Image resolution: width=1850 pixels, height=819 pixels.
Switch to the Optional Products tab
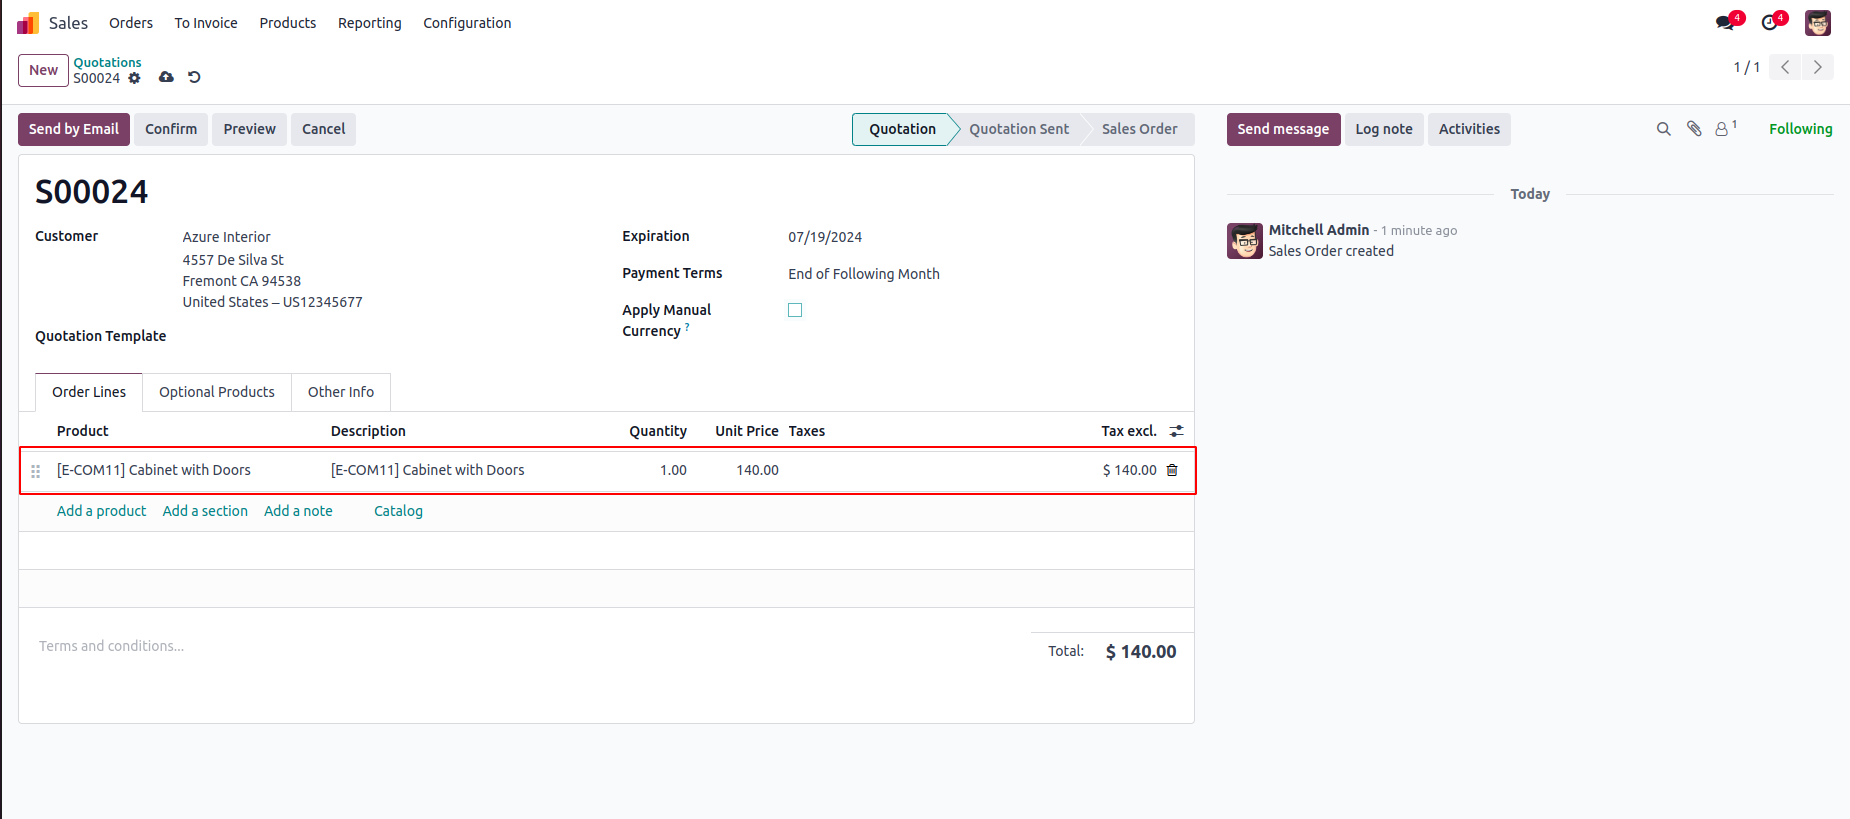coord(216,392)
